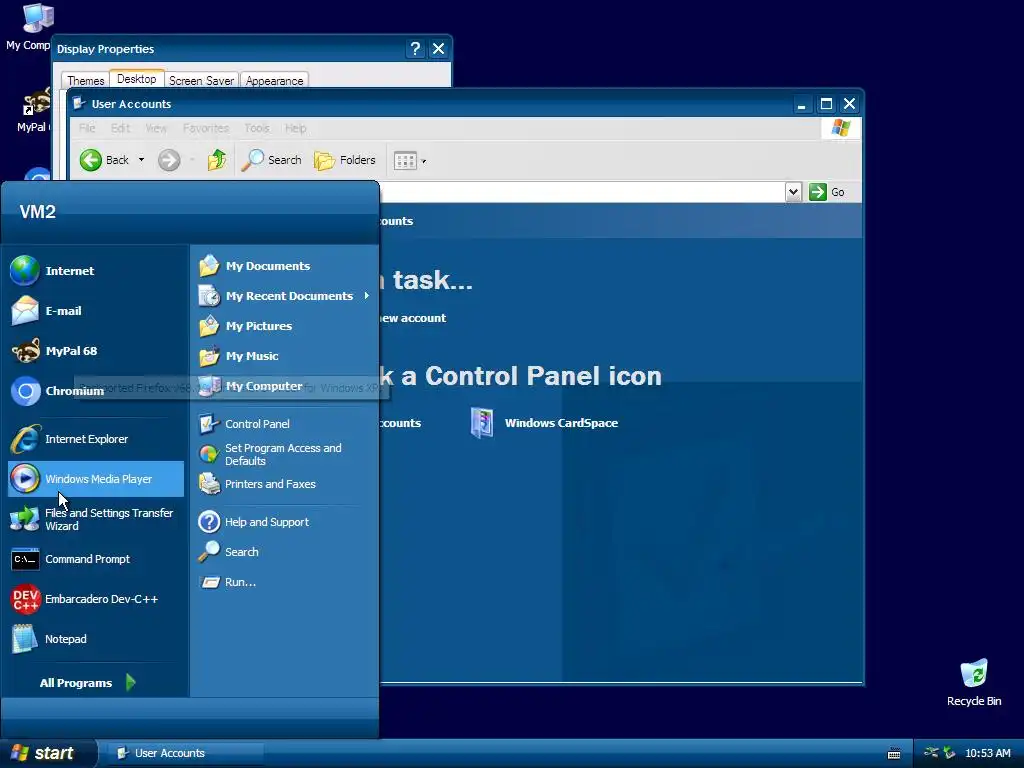
Task: Switch to Appearance tab in Display Properties
Action: (274, 80)
